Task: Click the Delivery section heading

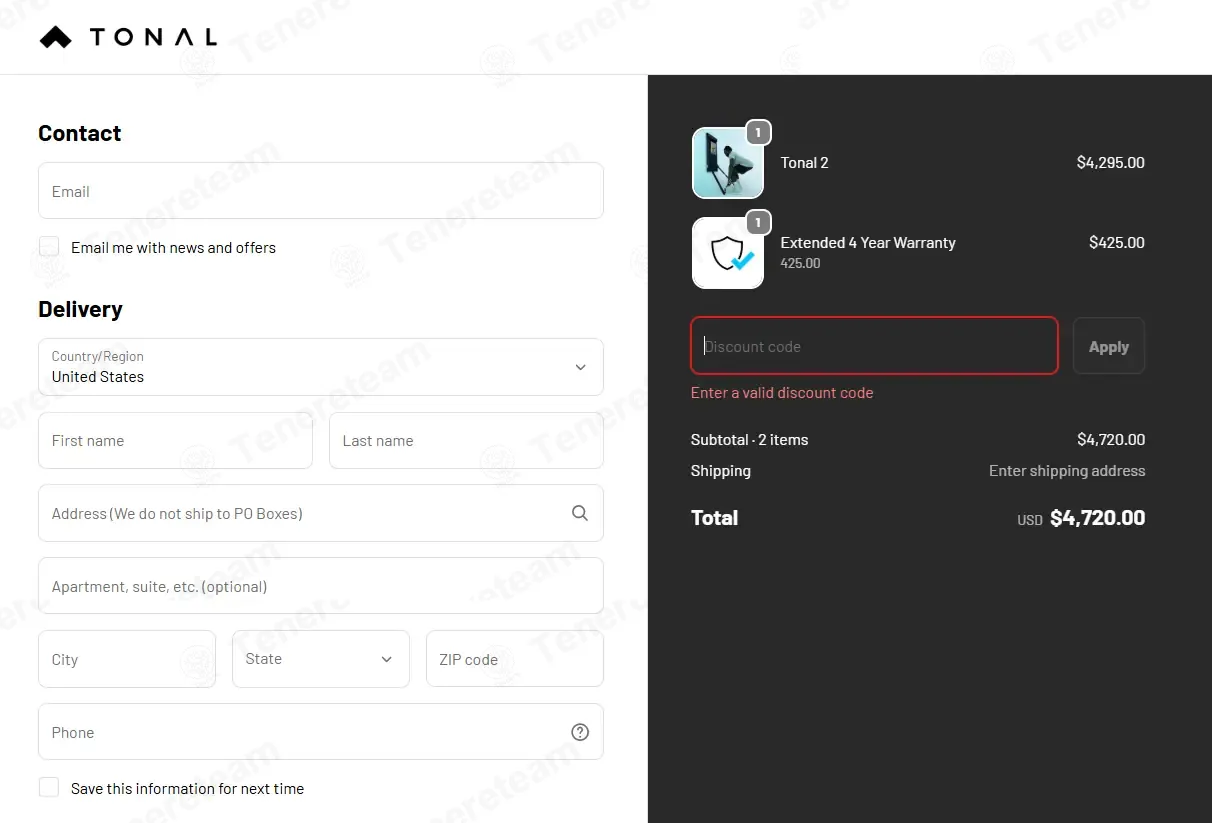Action: (x=80, y=310)
